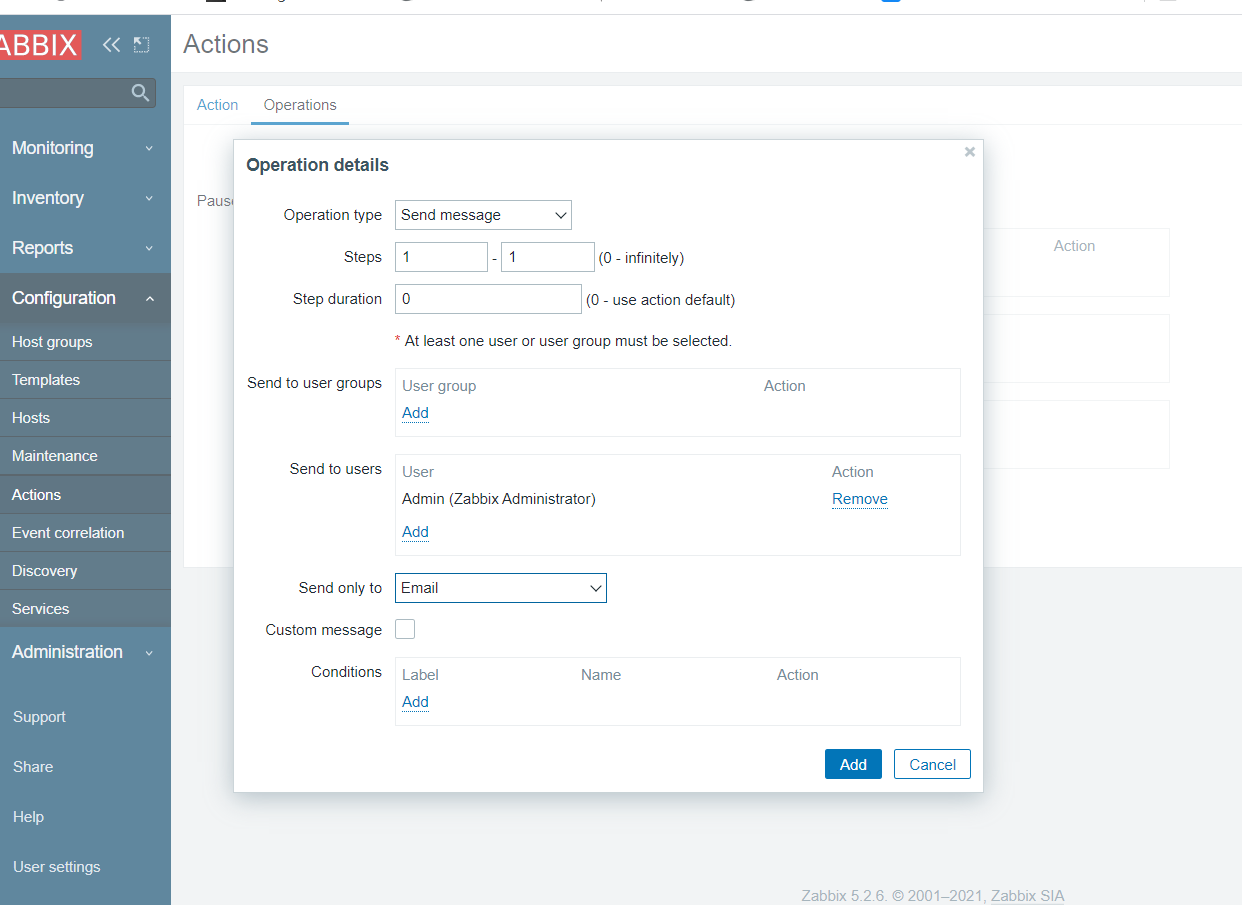Click the sidebar search magnifier icon
1242x905 pixels.
click(140, 93)
